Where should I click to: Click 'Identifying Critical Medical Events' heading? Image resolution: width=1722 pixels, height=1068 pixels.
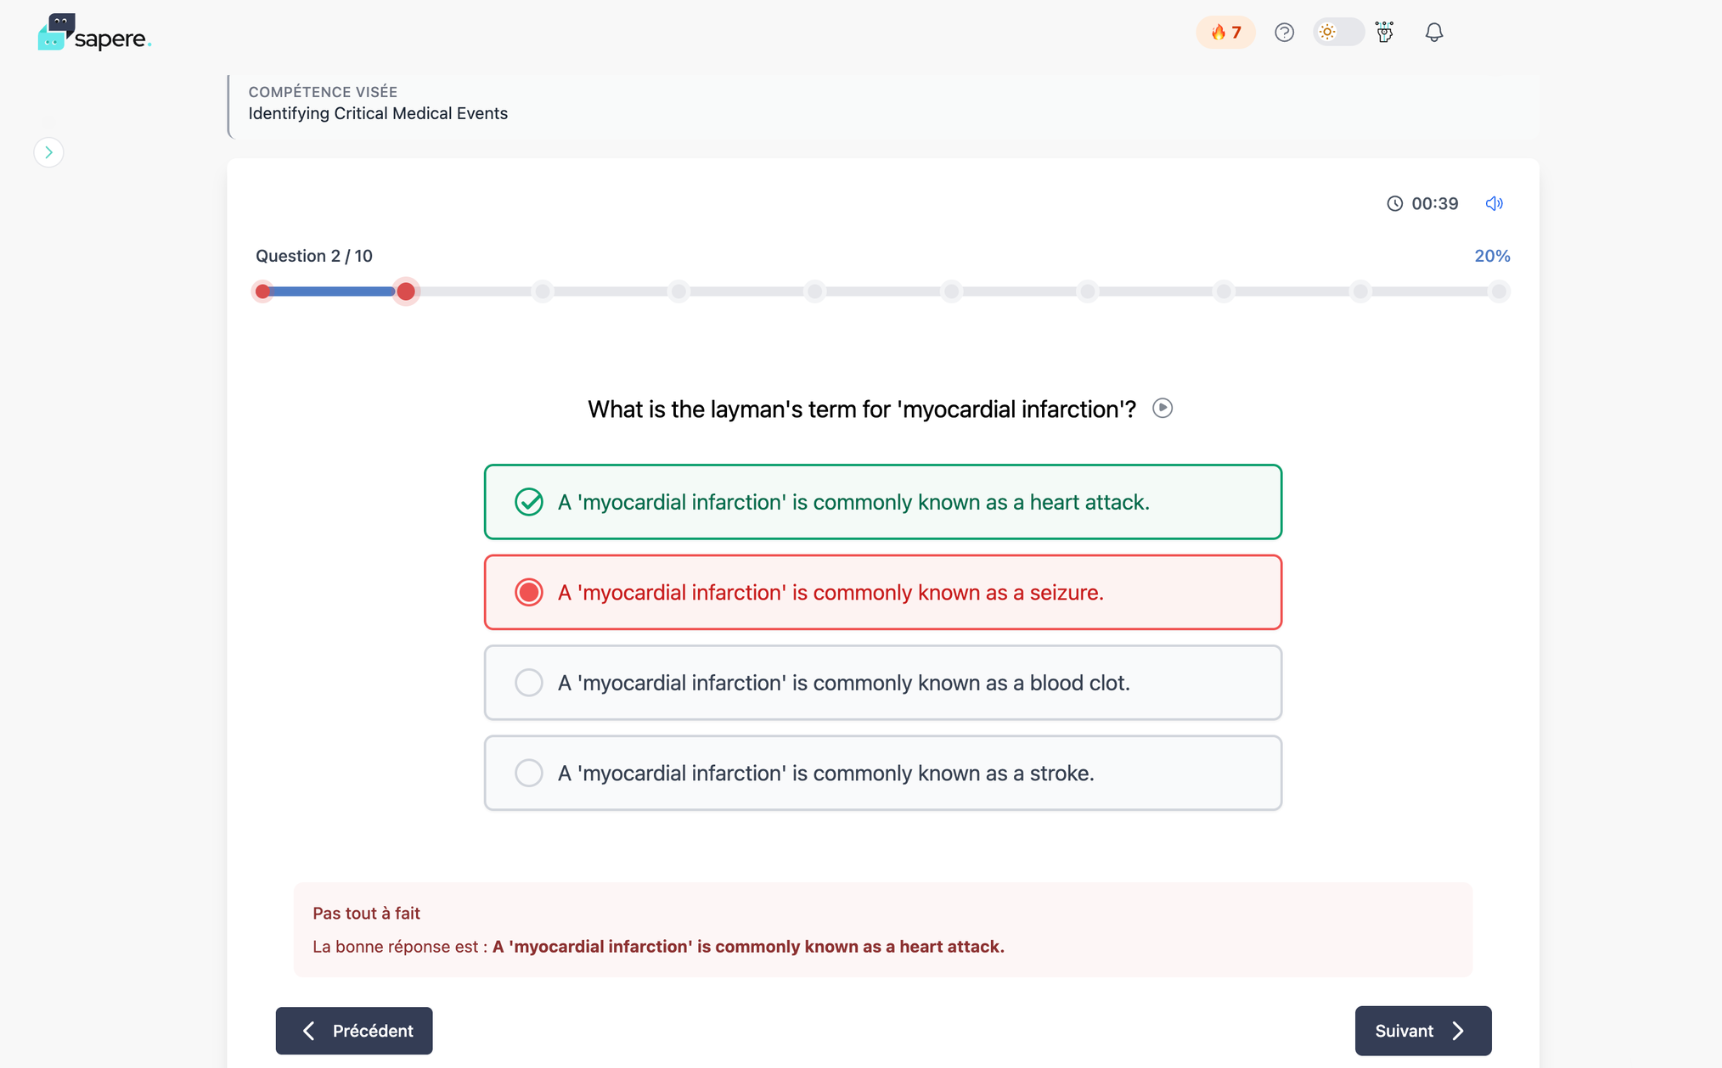click(378, 113)
